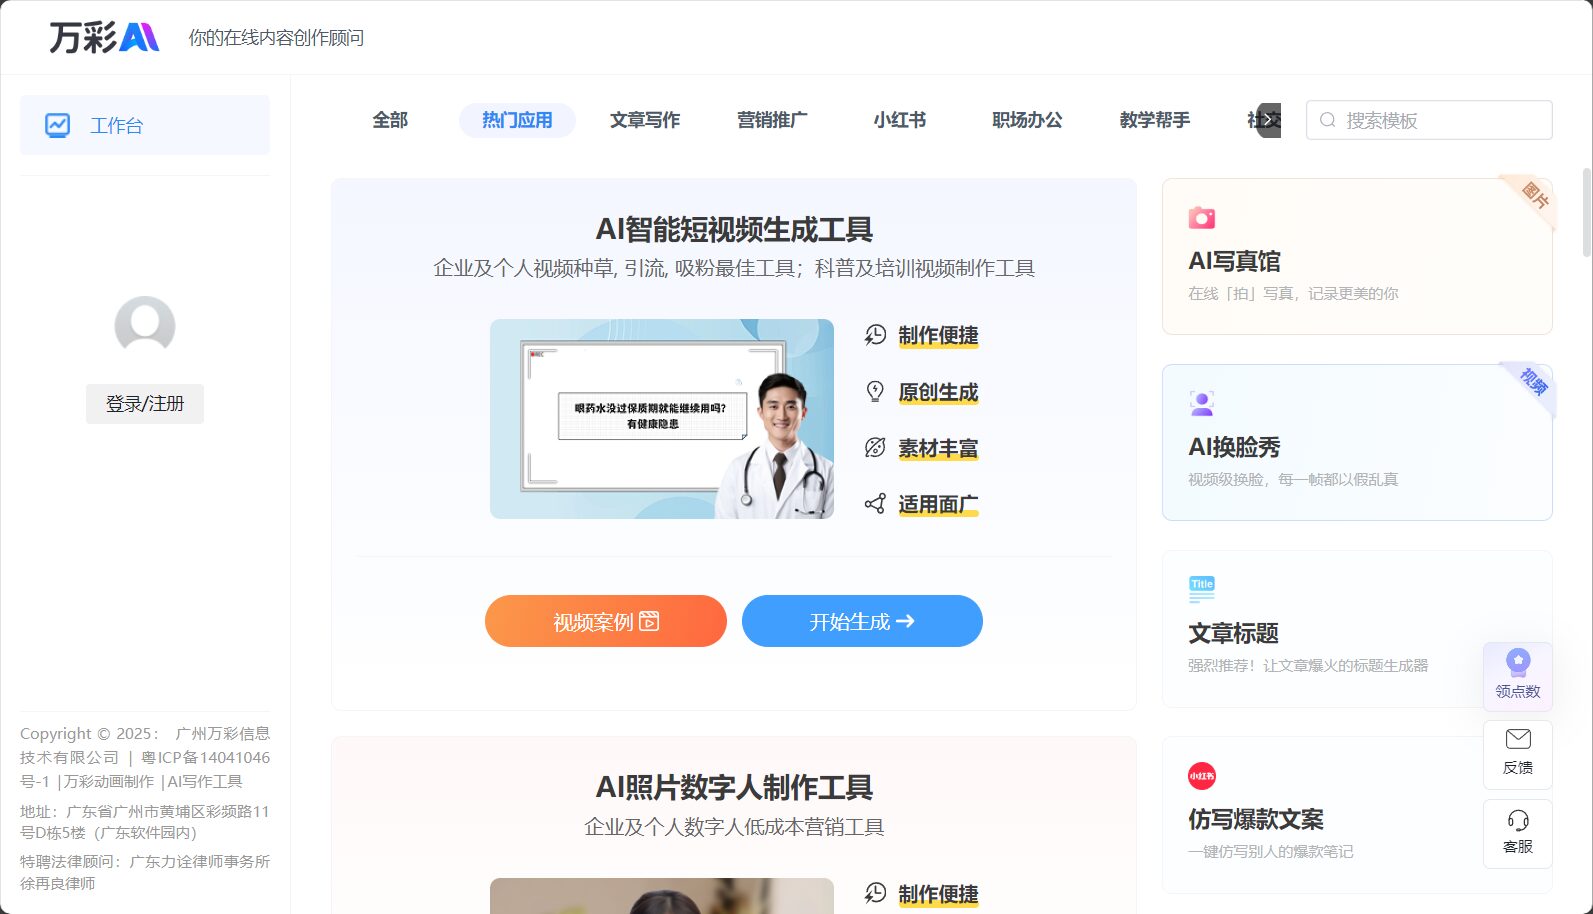Open the 小红书 tab
1593x914 pixels.
tap(900, 120)
